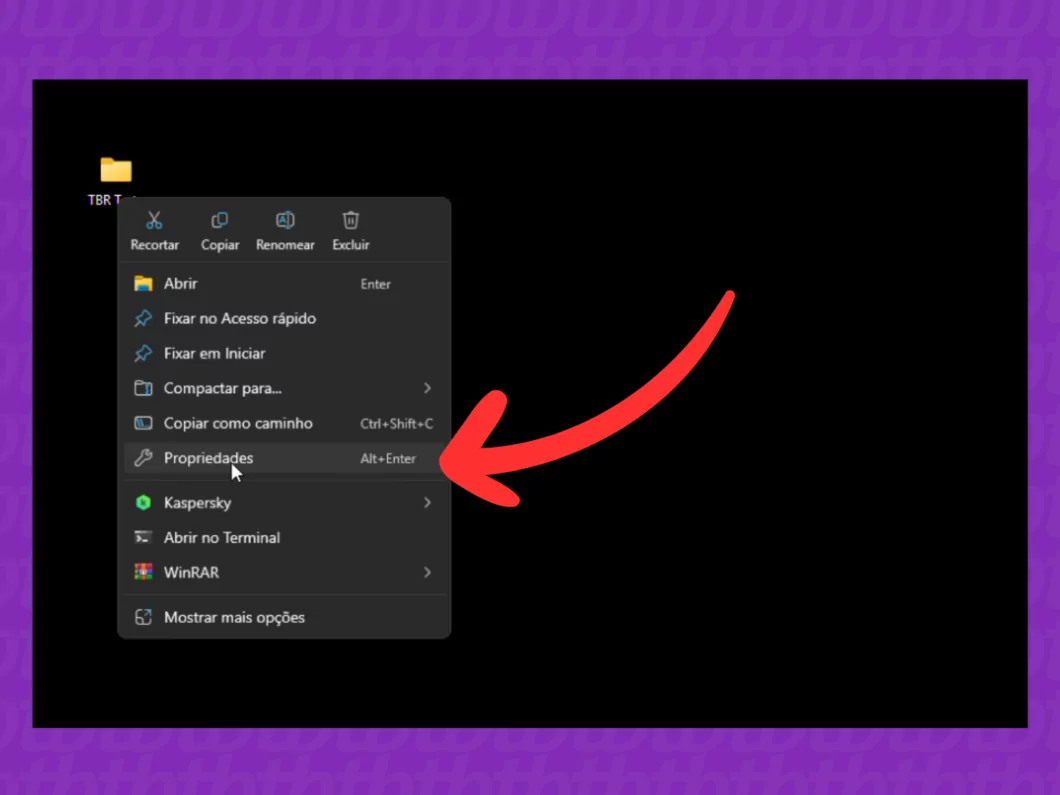Click the colorful WinRAR books icon
The width and height of the screenshot is (1060, 795).
[143, 573]
